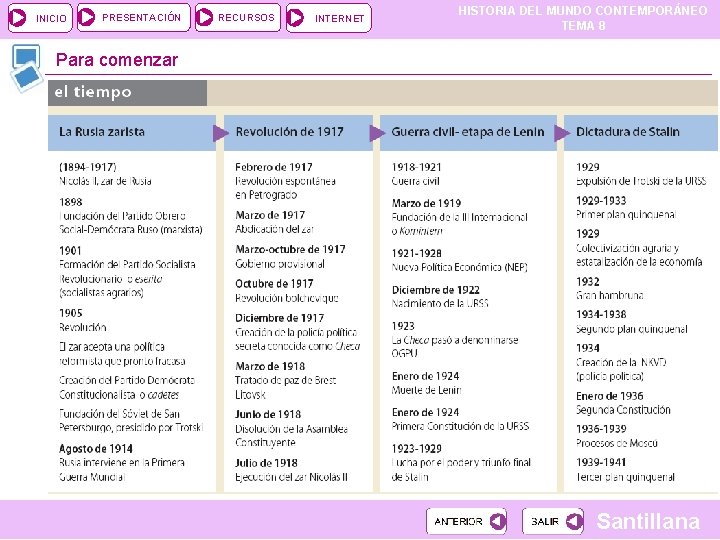Click the 'HISTORIA DEL MUNDO CONTEMPORÁNEO' title
Image resolution: width=720 pixels, height=540 pixels.
583,11
